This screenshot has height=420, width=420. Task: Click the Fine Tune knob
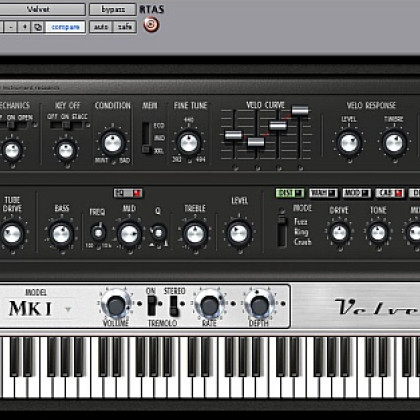[189, 143]
